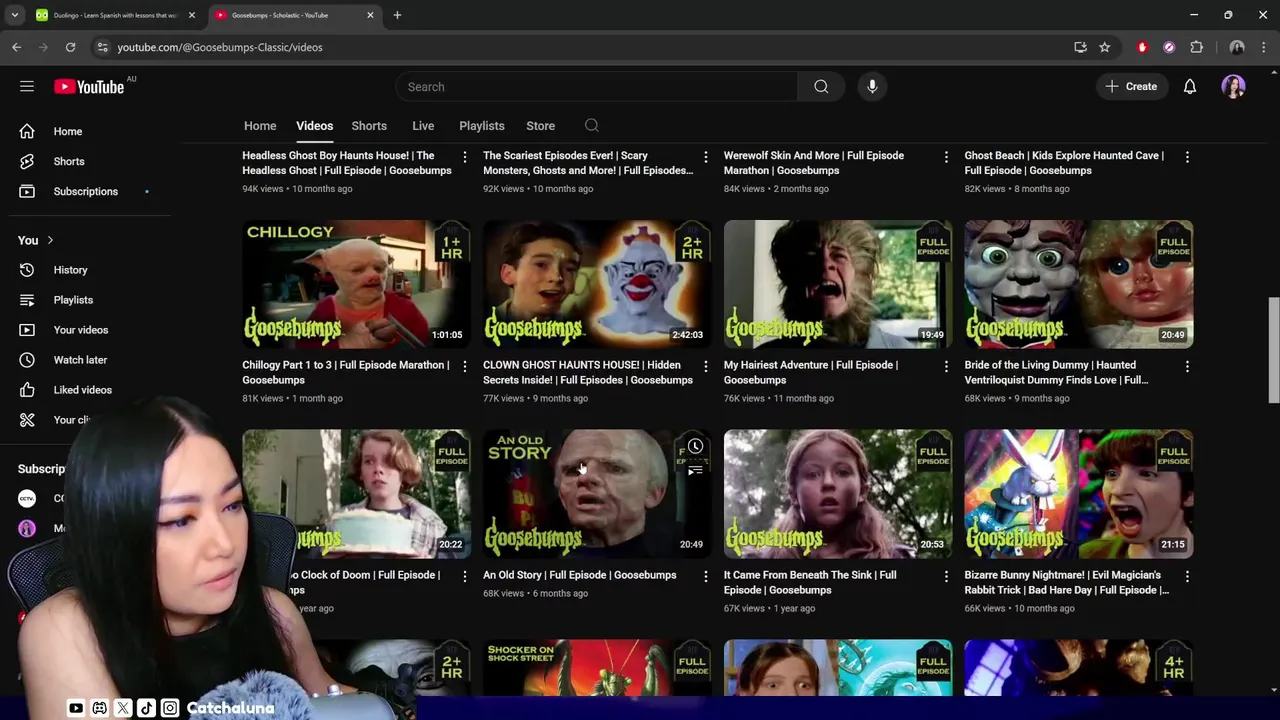Switch to channel Playlists tab
The height and width of the screenshot is (720, 1280).
point(481,126)
